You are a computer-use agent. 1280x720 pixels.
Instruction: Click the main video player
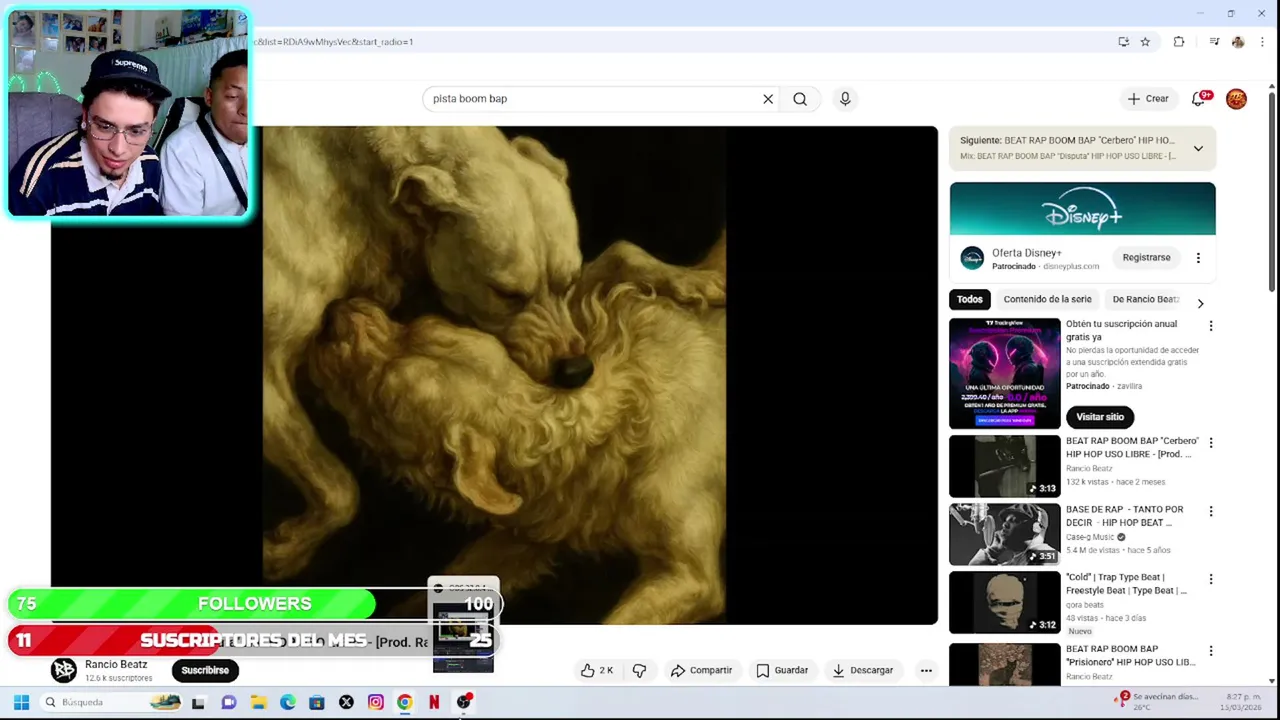[x=494, y=375]
